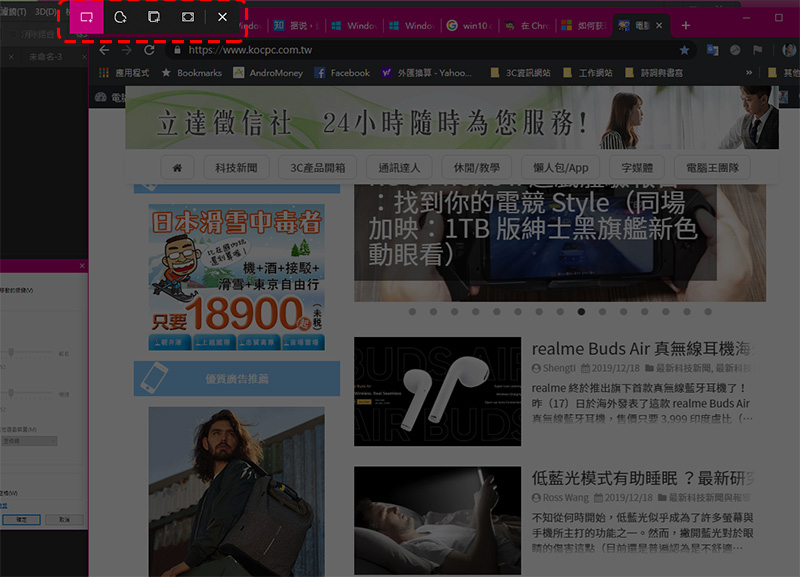Expand the 休閒/教學 menu

(476, 167)
